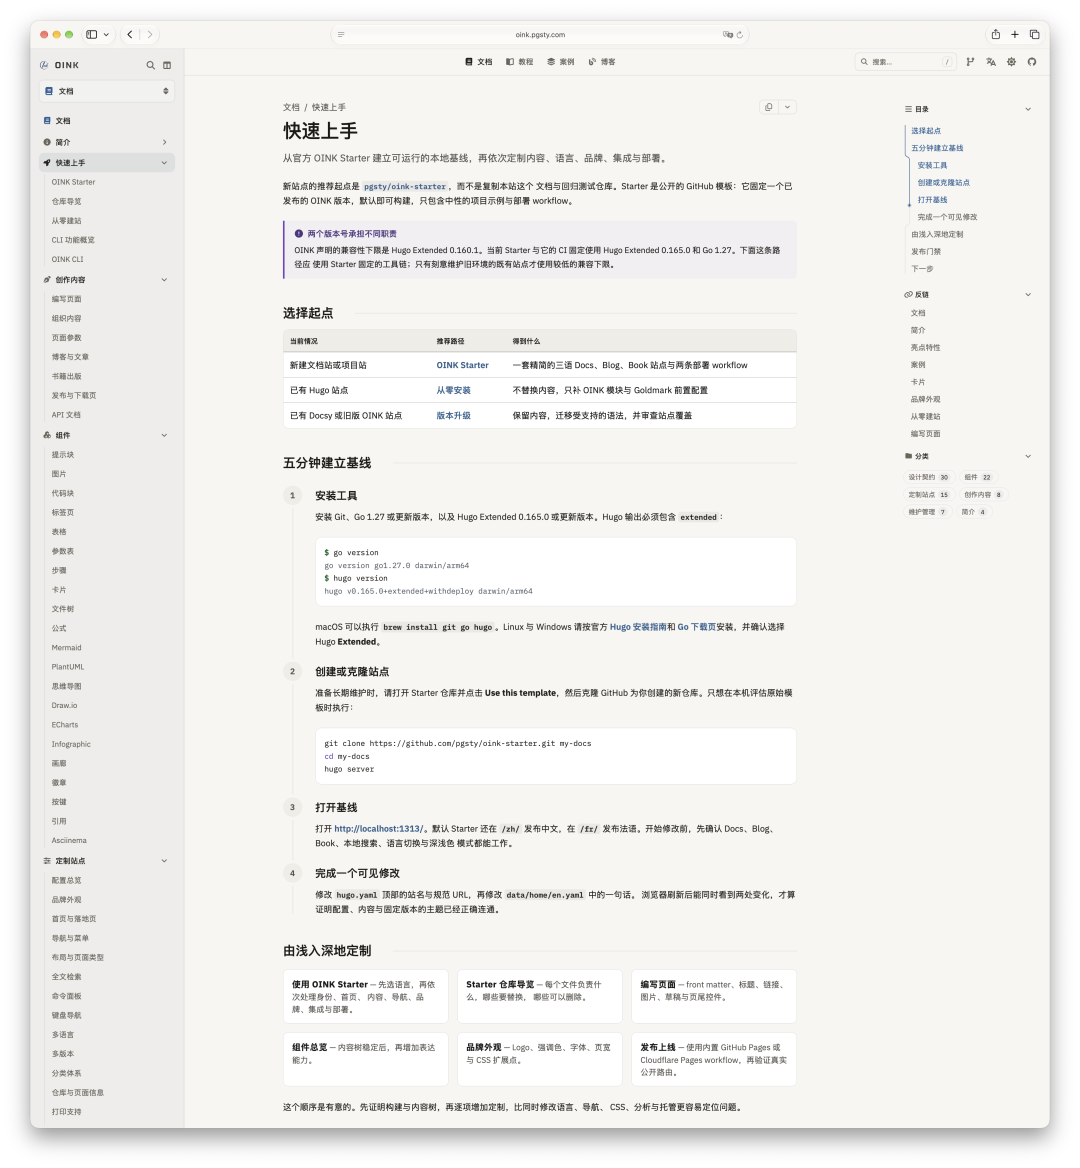Collapse the 快速上手 sidebar section
The image size is (1080, 1168).
tap(165, 162)
